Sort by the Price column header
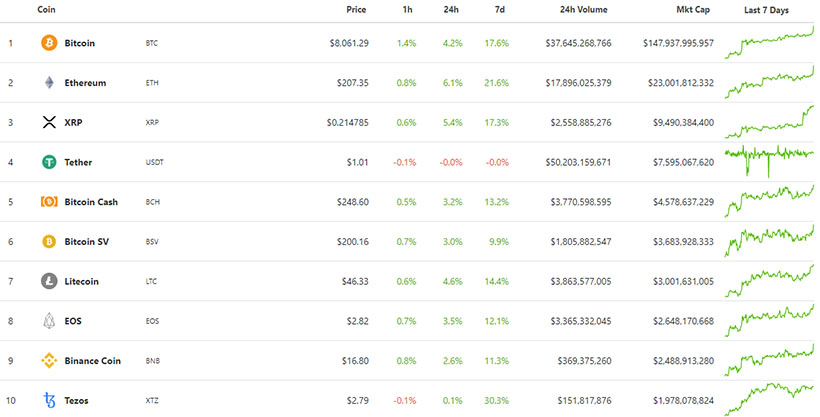This screenshot has width=820, height=417. [x=356, y=9]
